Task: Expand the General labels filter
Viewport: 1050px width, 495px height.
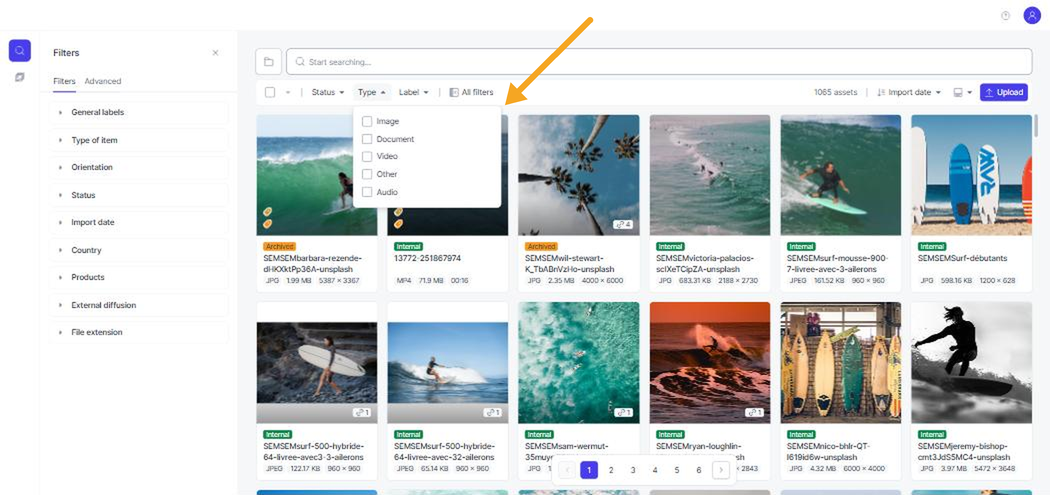Action: pos(139,113)
